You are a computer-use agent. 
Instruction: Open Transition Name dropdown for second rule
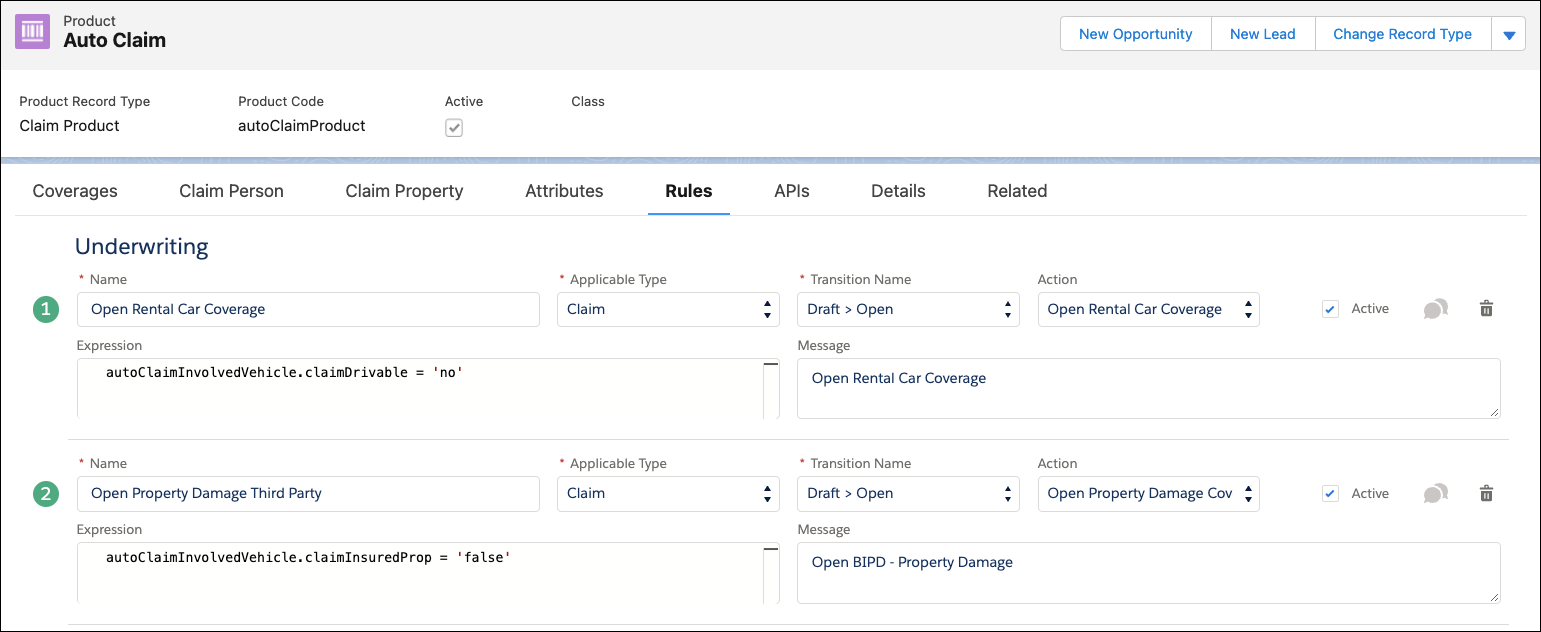tap(908, 493)
